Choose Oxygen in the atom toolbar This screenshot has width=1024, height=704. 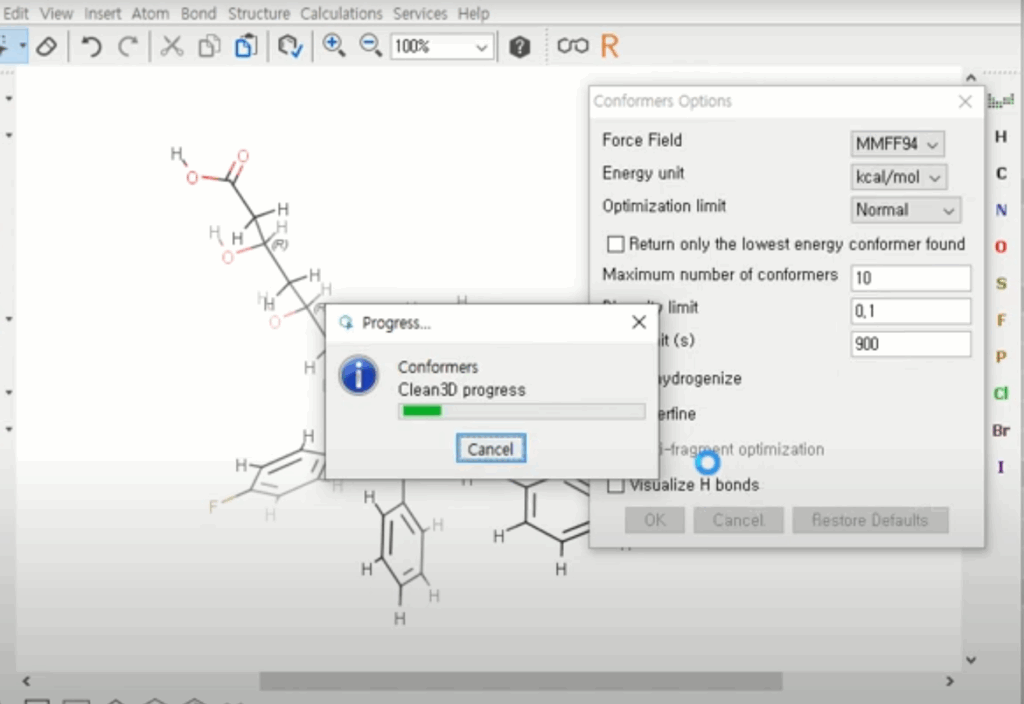pos(1000,247)
